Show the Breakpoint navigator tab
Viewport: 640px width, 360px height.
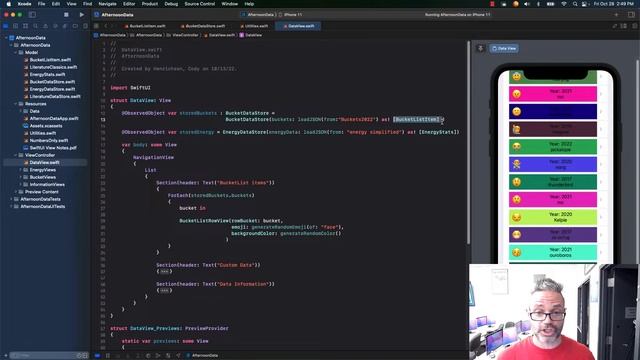pyautogui.click(x=75, y=26)
